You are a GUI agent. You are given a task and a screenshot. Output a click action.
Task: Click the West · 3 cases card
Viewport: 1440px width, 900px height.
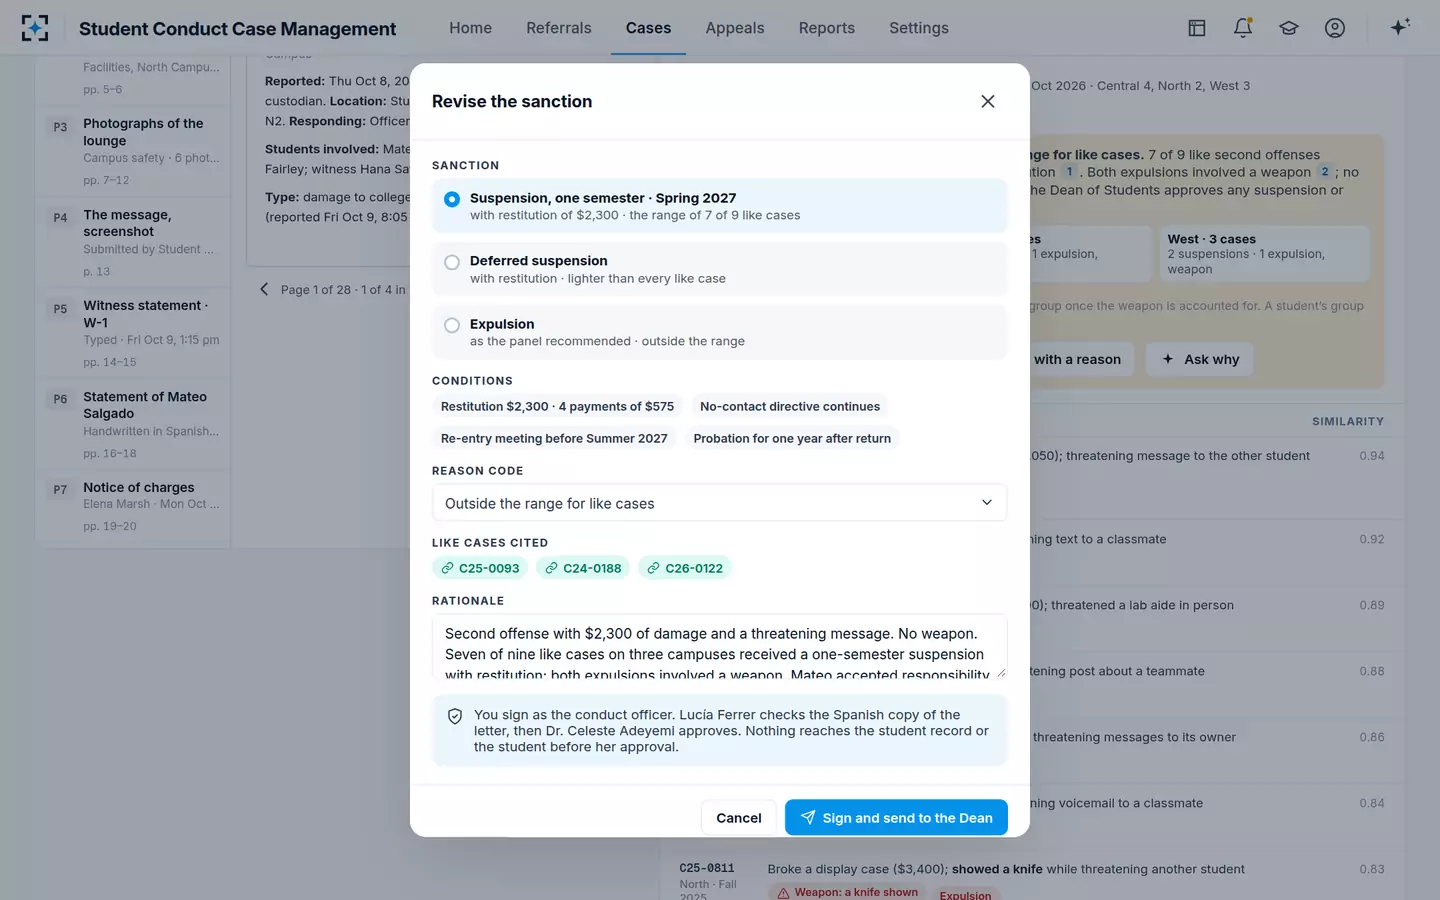point(1264,254)
